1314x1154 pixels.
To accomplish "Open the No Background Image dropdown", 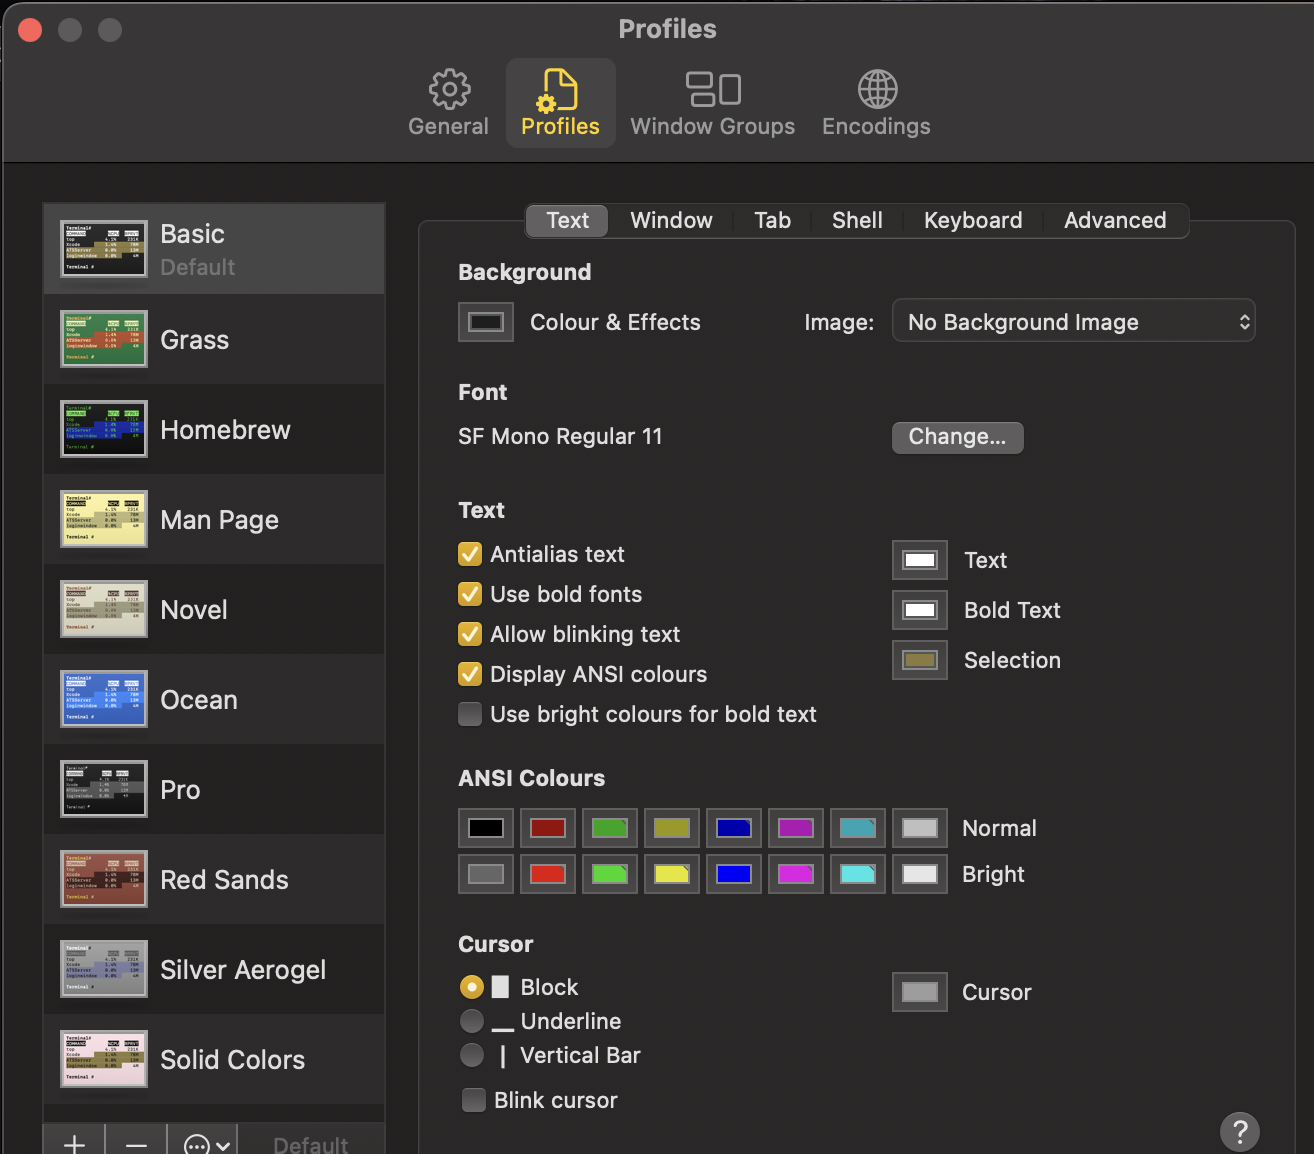I will 1073,321.
